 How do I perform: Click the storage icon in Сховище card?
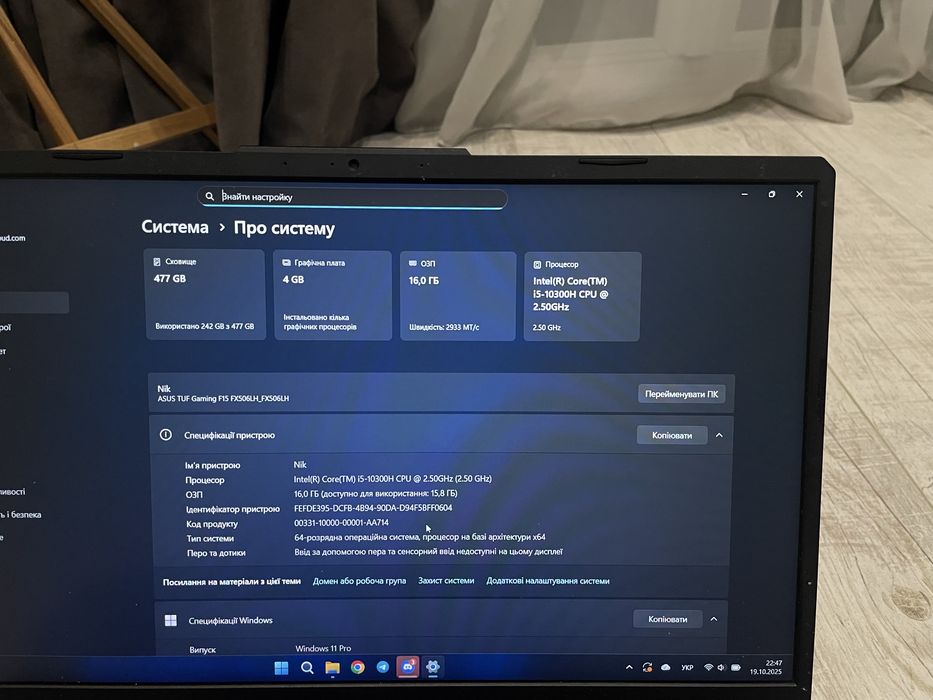tap(157, 262)
